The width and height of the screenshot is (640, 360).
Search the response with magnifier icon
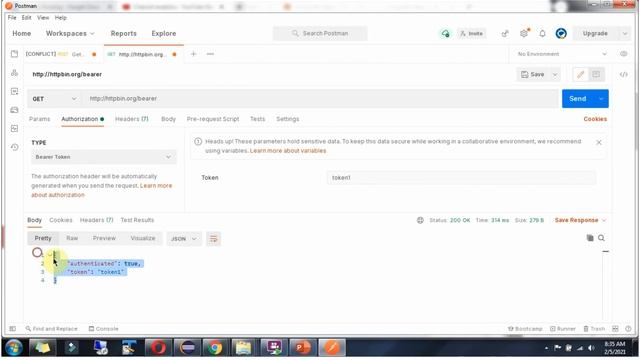coord(601,238)
